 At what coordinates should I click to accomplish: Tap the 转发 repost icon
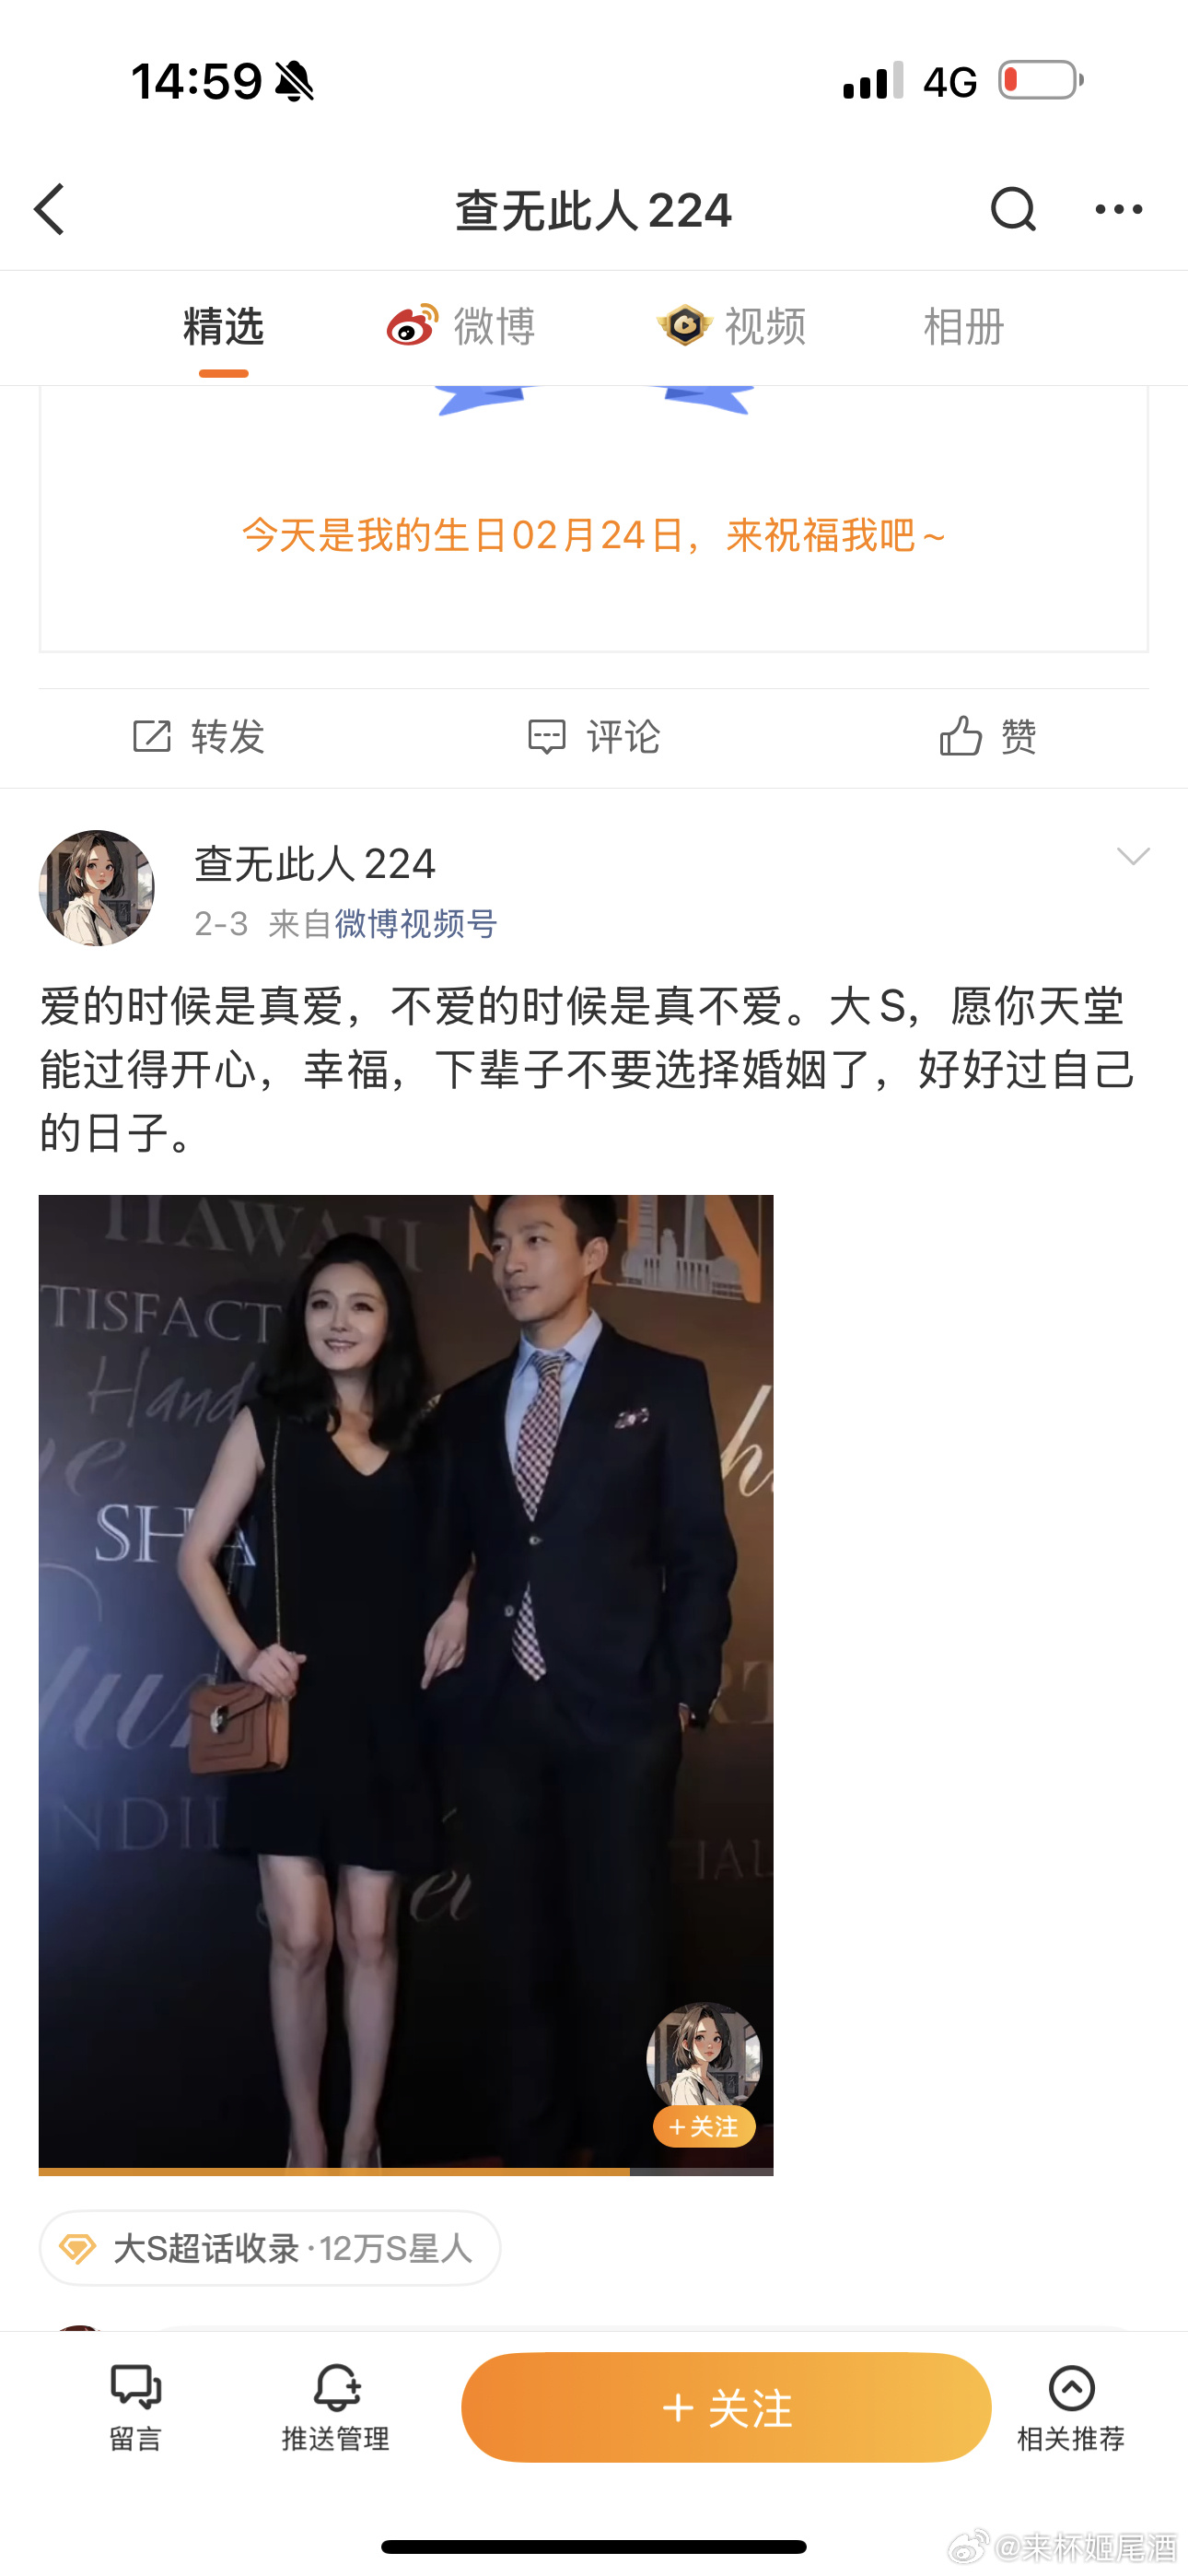[x=152, y=737]
